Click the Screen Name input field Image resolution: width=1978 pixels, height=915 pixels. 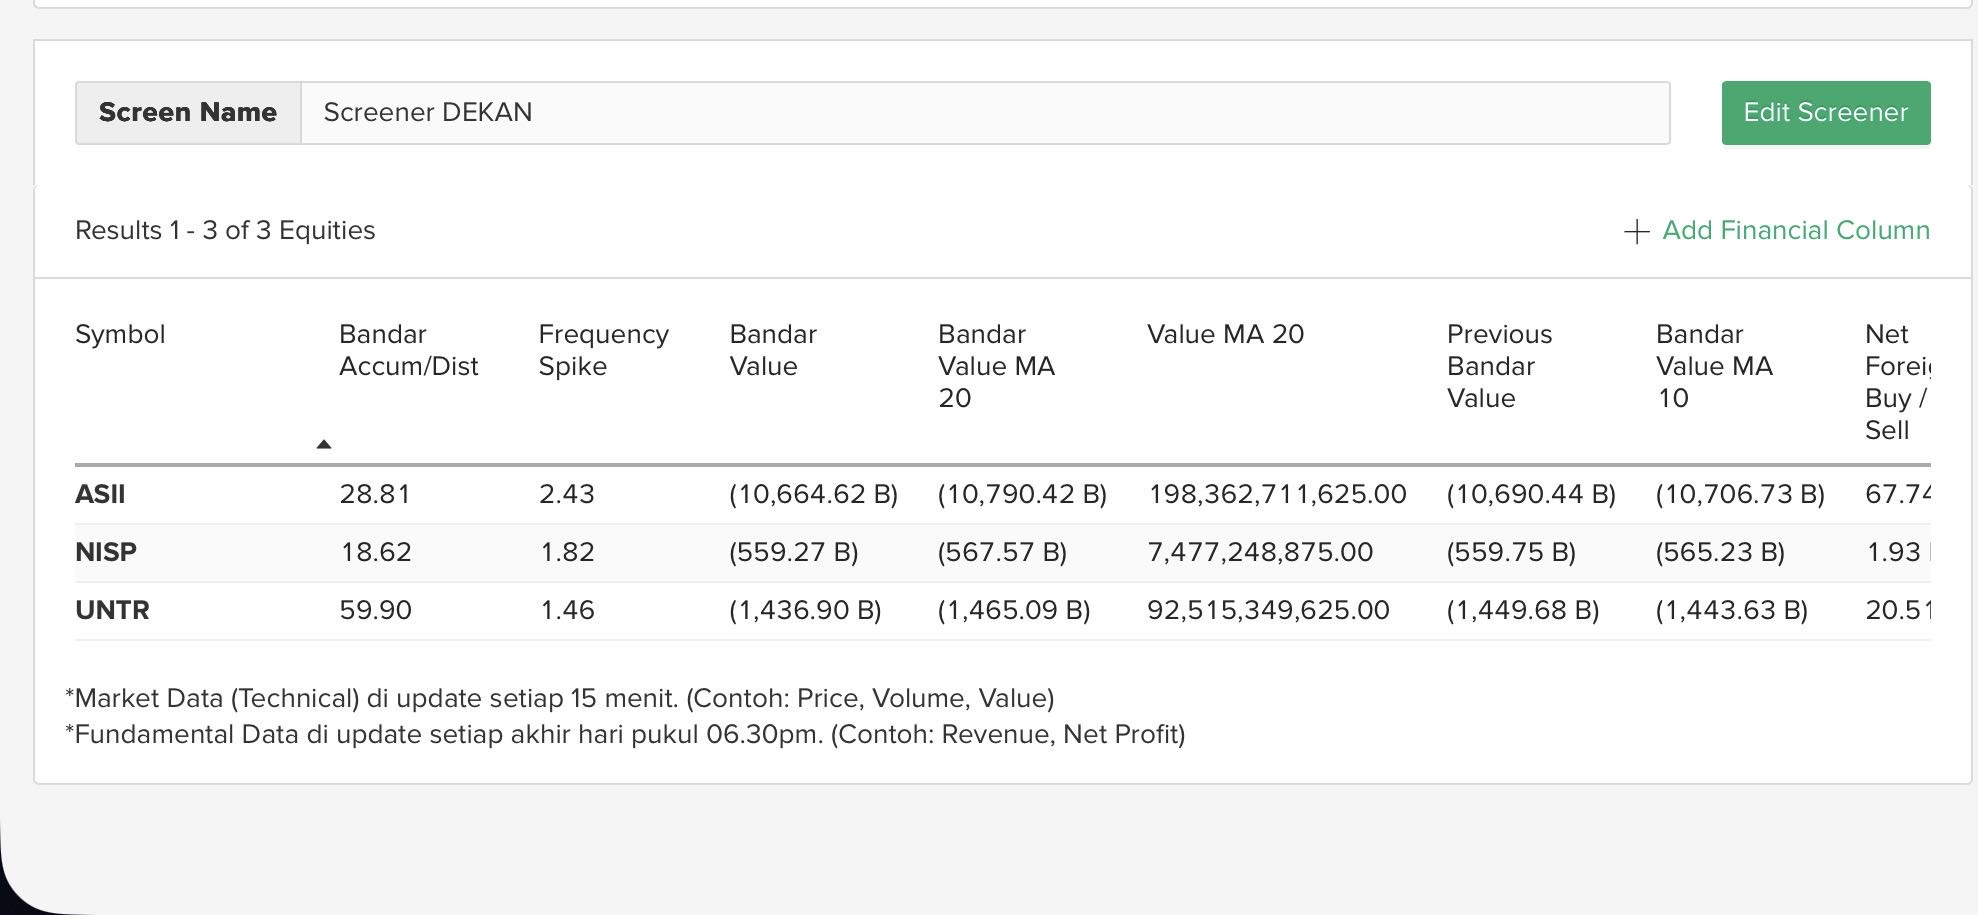point(984,113)
